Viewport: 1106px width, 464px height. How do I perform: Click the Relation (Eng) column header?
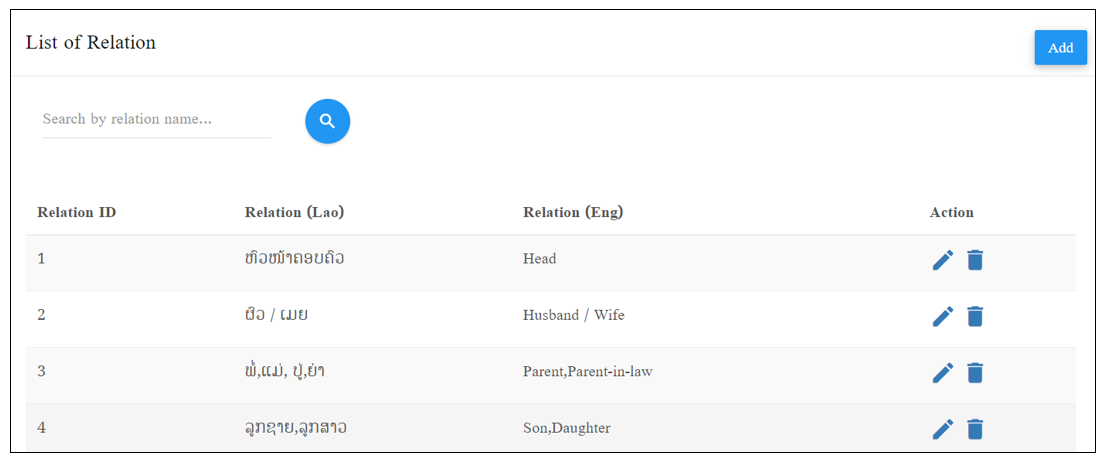(x=573, y=212)
